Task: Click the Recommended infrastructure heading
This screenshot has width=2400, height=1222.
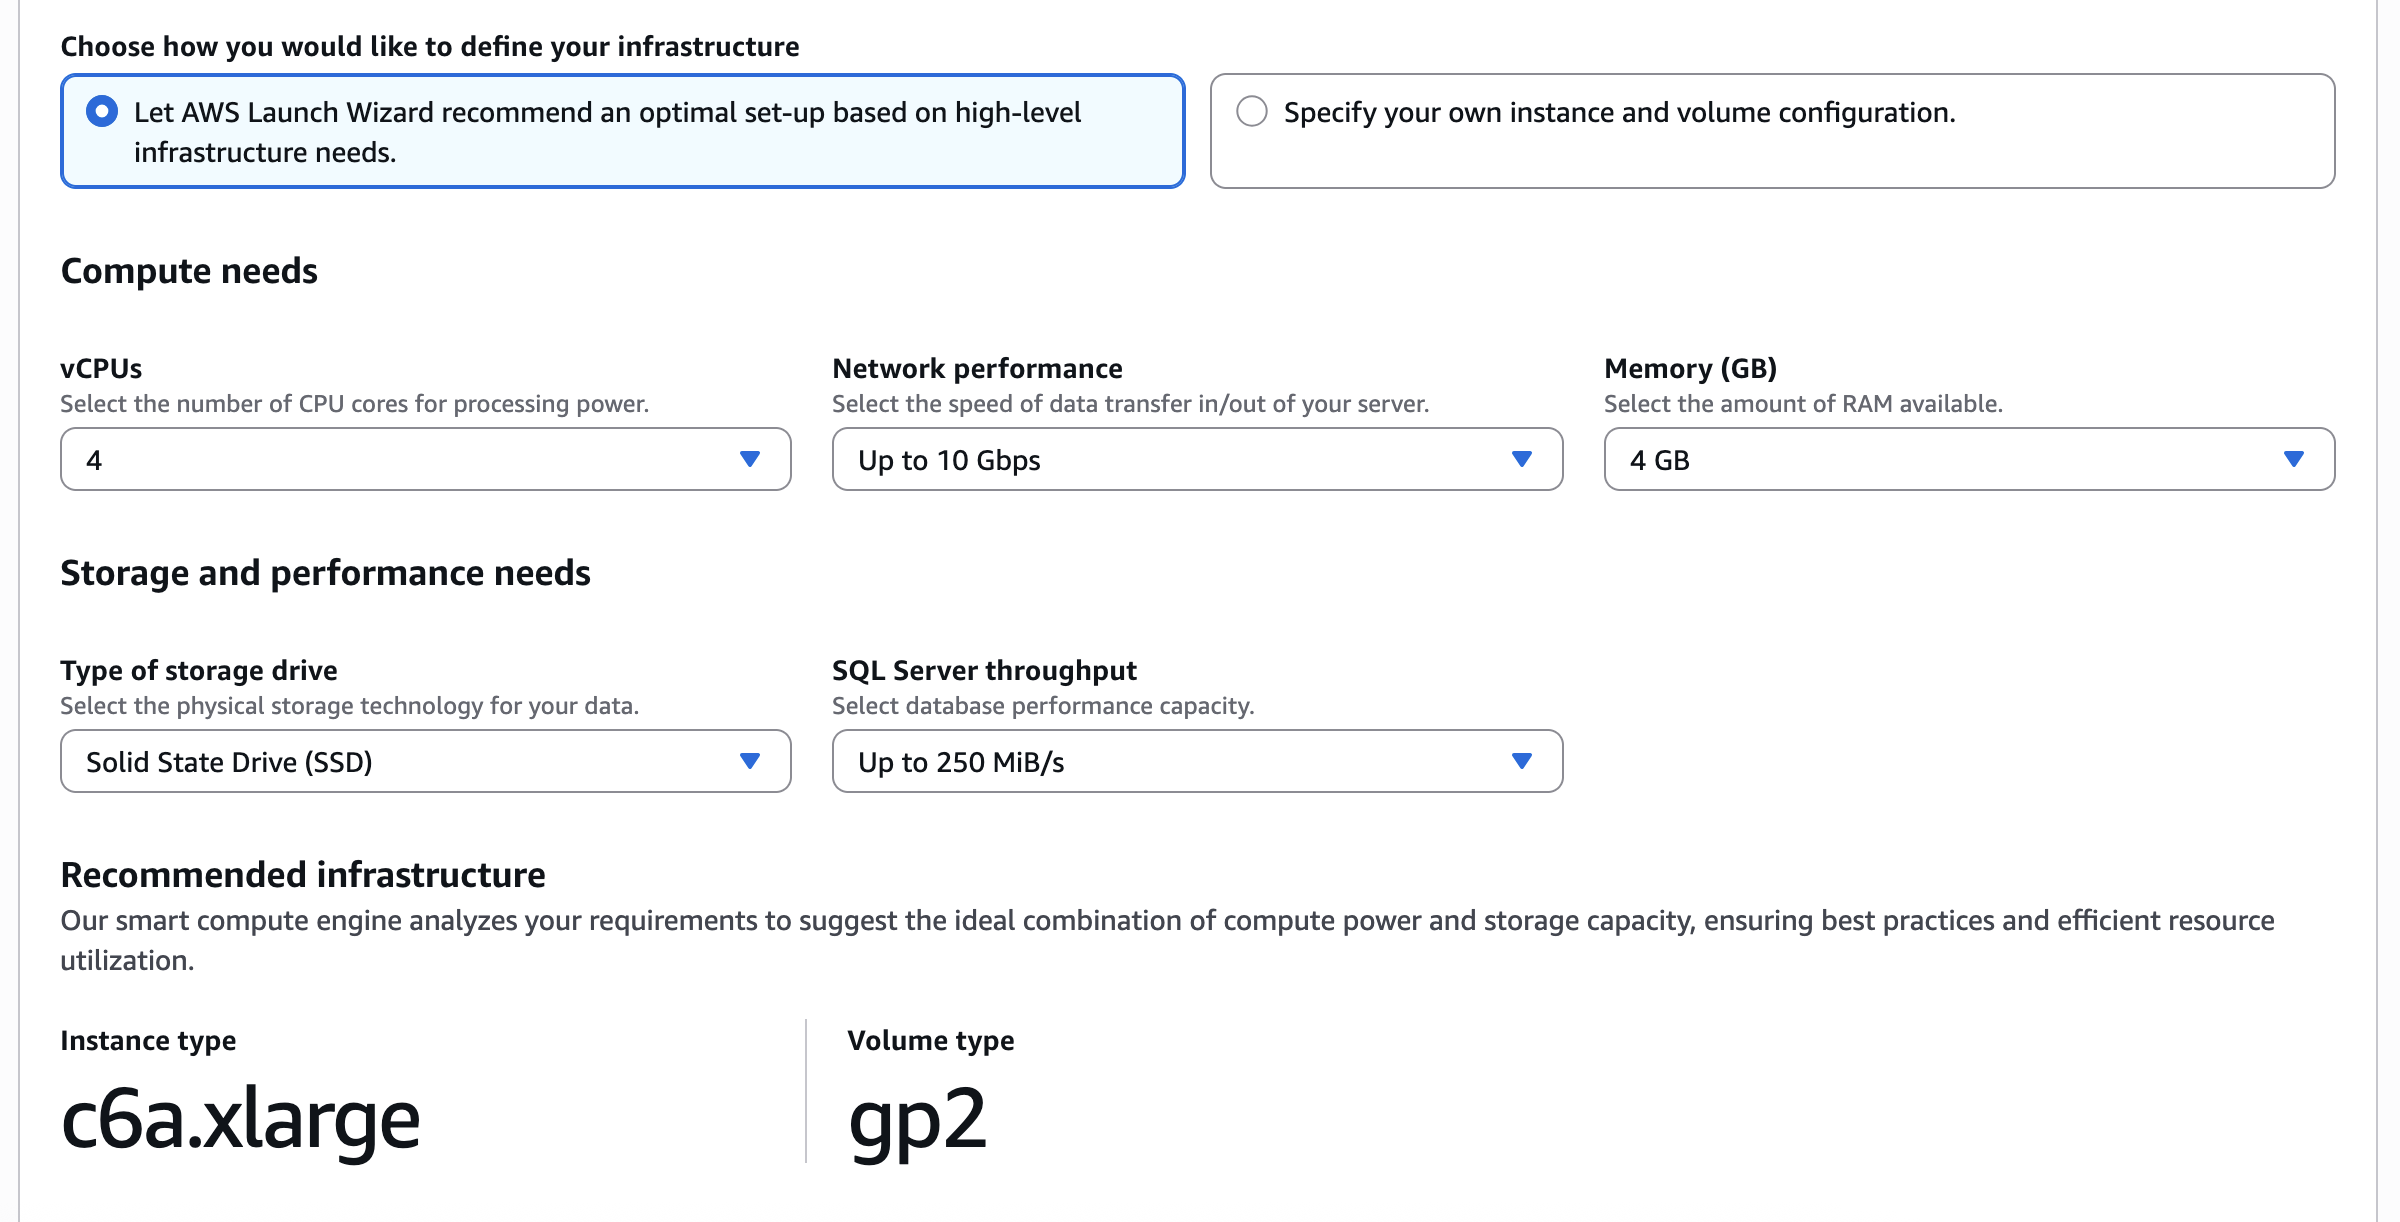Action: click(303, 874)
